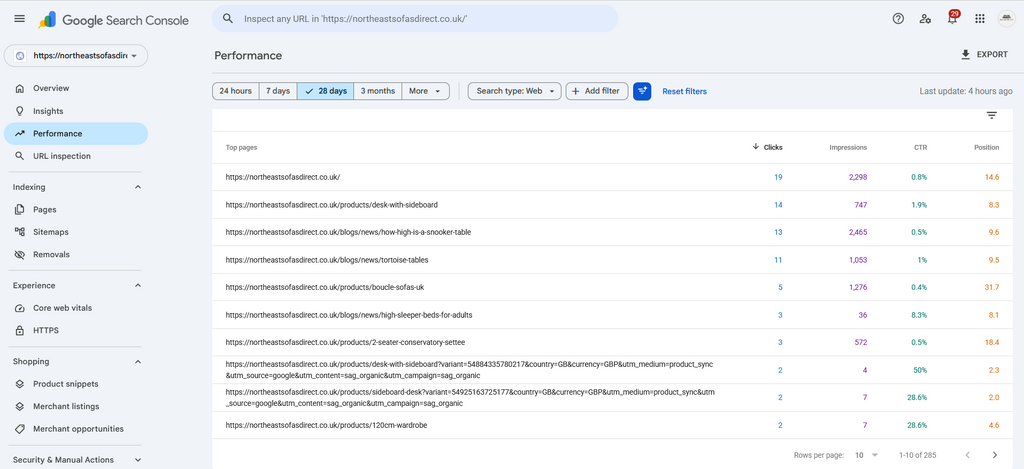Go to next page of results
This screenshot has width=1024, height=469.
click(x=995, y=455)
